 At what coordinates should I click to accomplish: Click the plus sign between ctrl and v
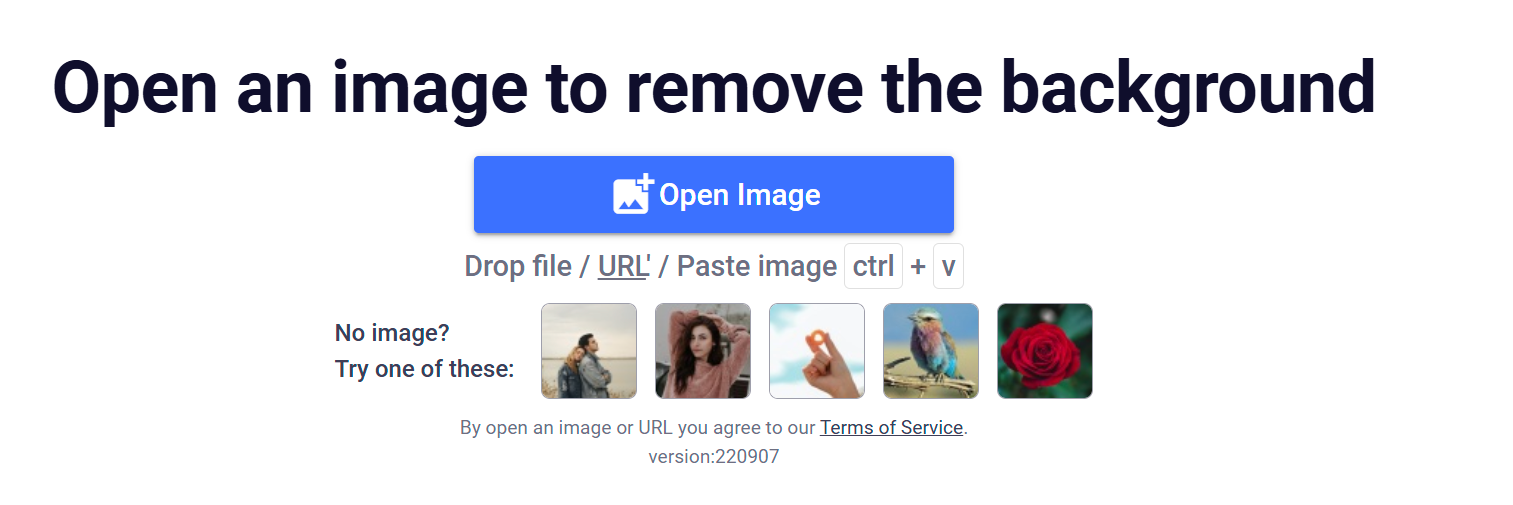pos(918,267)
